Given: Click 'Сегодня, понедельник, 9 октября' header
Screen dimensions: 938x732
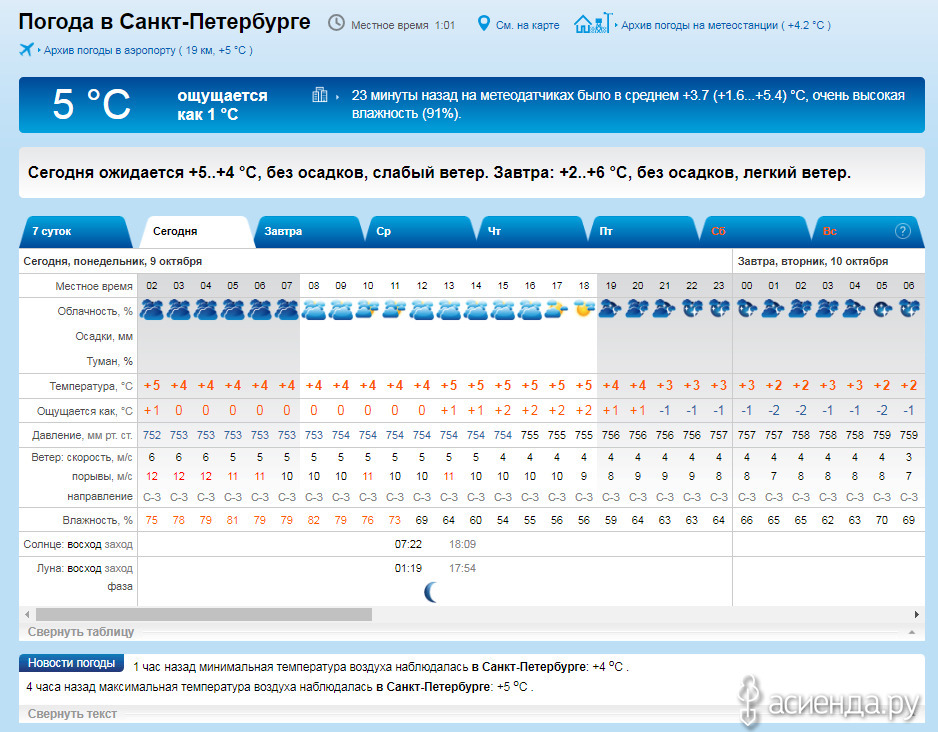Looking at the screenshot, I should tap(112, 261).
